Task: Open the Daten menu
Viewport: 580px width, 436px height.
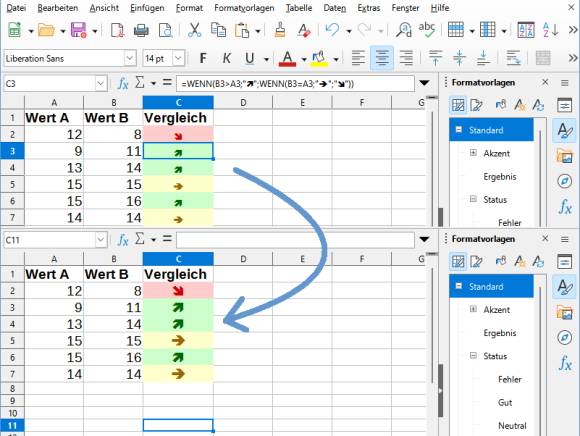Action: (335, 8)
